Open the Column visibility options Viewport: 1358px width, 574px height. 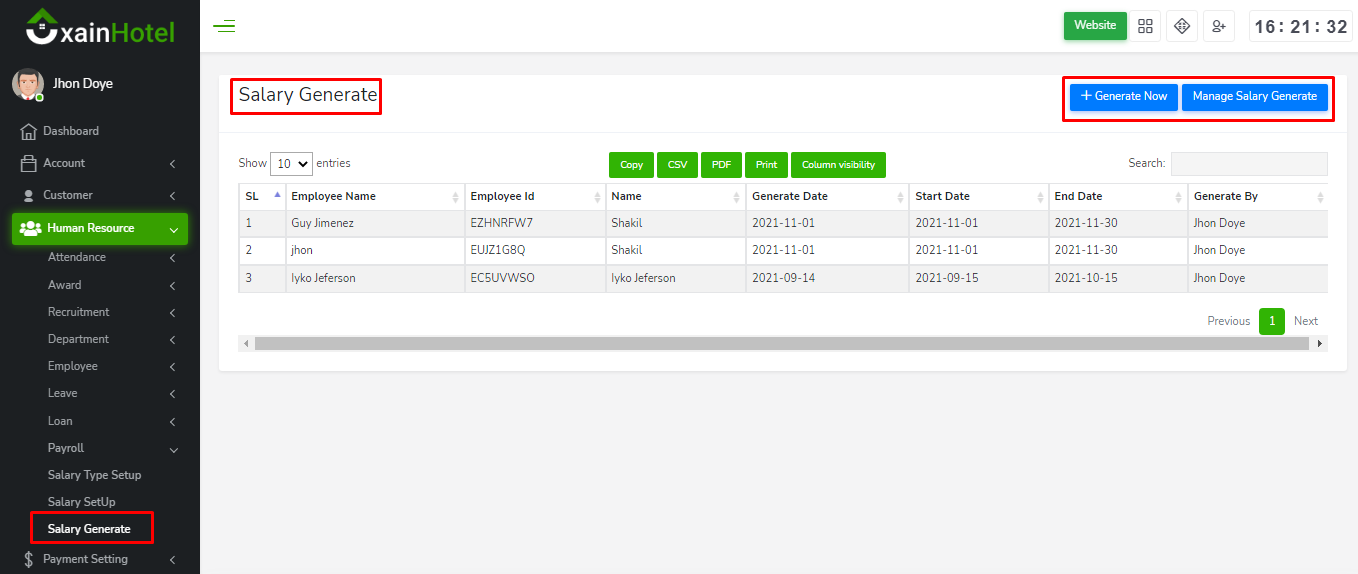[x=838, y=165]
